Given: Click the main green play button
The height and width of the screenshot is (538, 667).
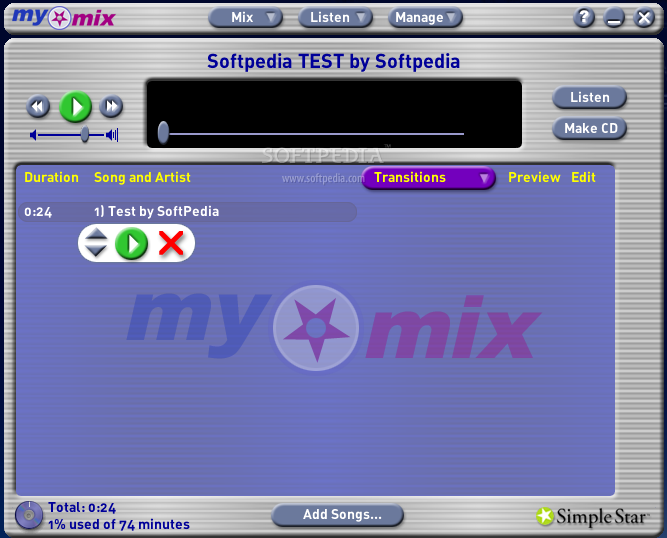Looking at the screenshot, I should [x=75, y=106].
